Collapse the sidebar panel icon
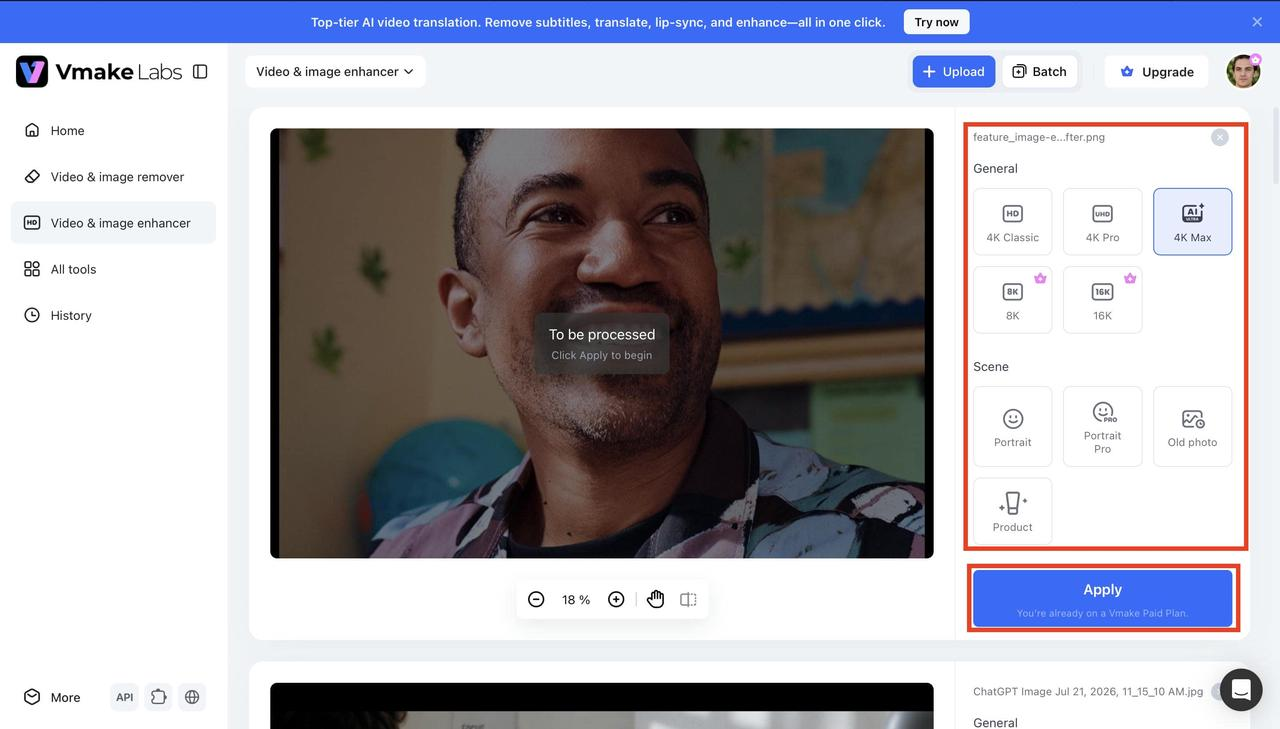This screenshot has height=729, width=1280. click(200, 72)
